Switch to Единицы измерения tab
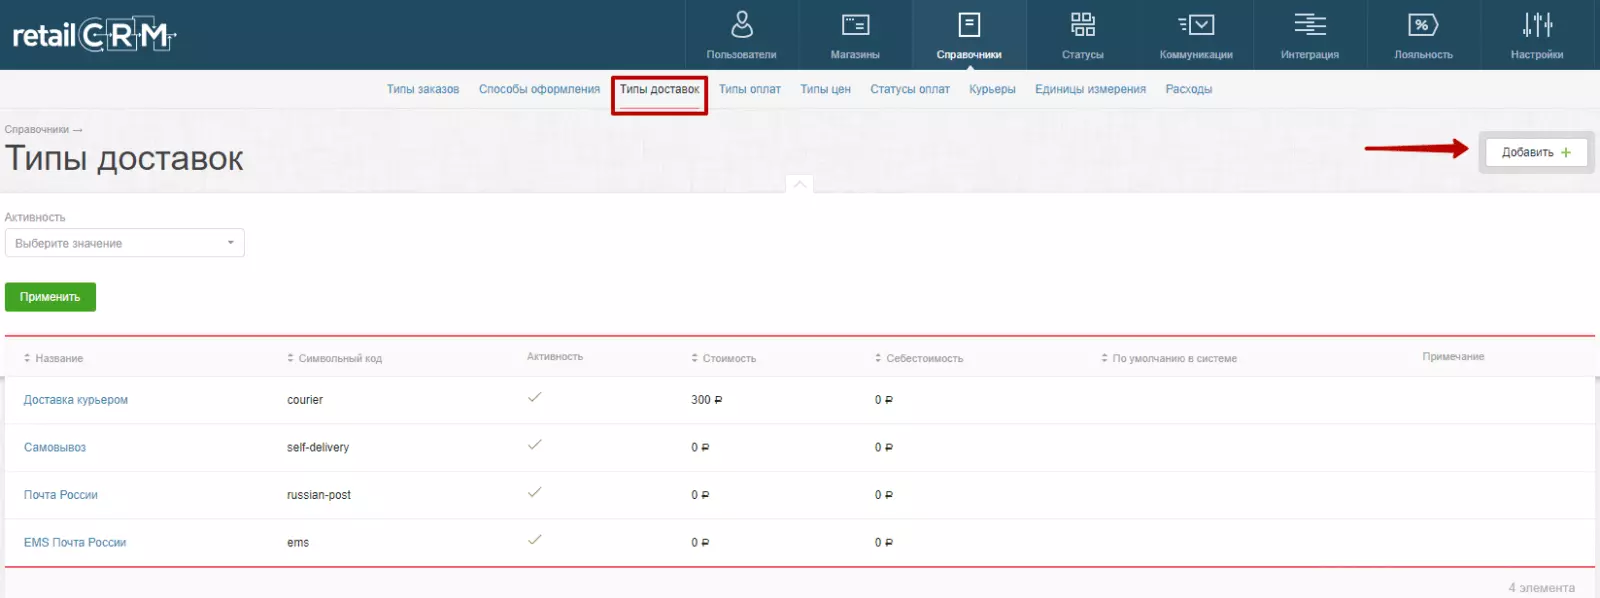Viewport: 1600px width, 598px height. [1090, 89]
